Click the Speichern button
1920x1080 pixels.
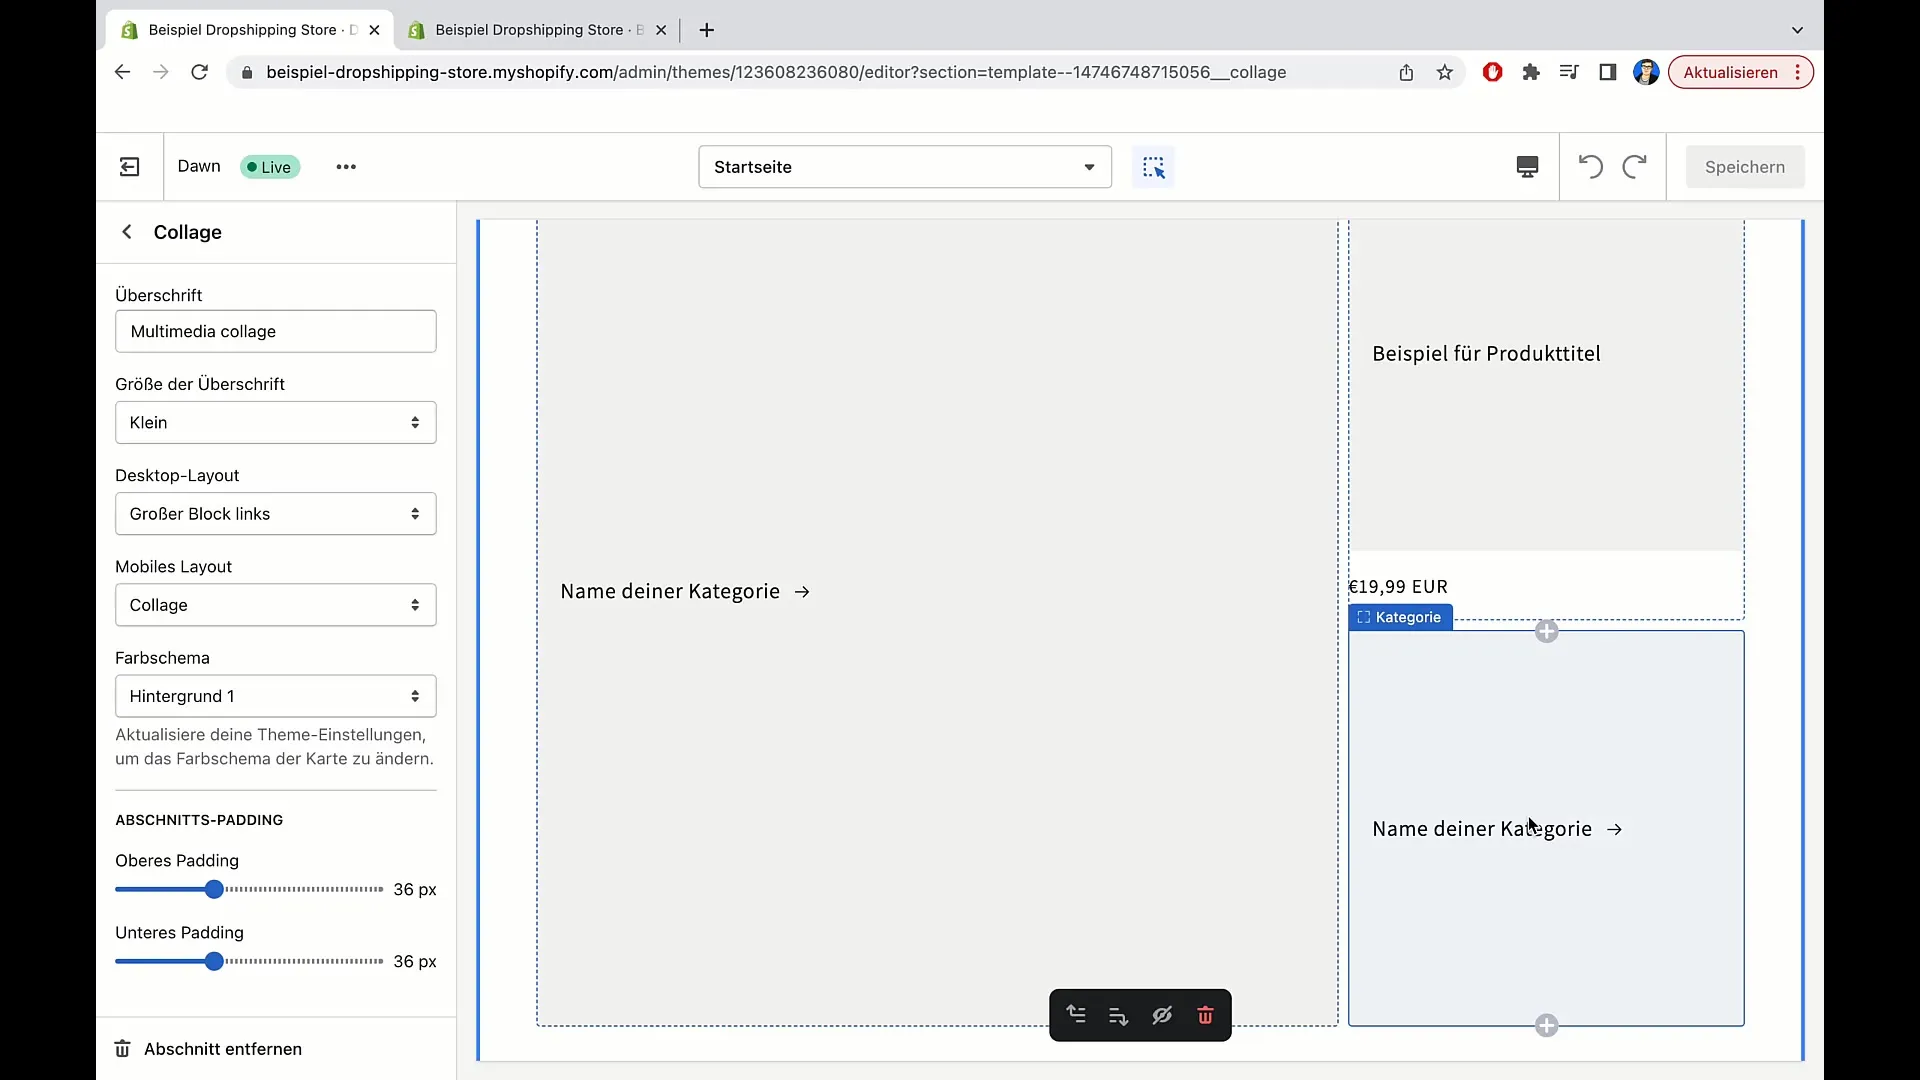pos(1744,167)
